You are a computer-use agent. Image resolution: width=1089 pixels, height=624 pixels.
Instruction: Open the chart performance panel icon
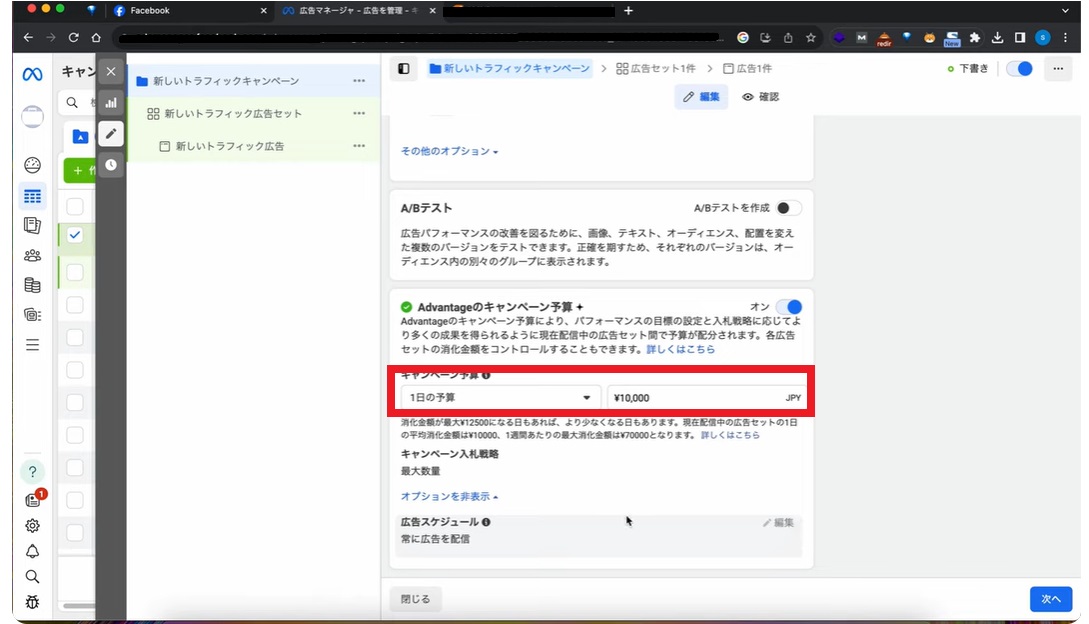111,103
